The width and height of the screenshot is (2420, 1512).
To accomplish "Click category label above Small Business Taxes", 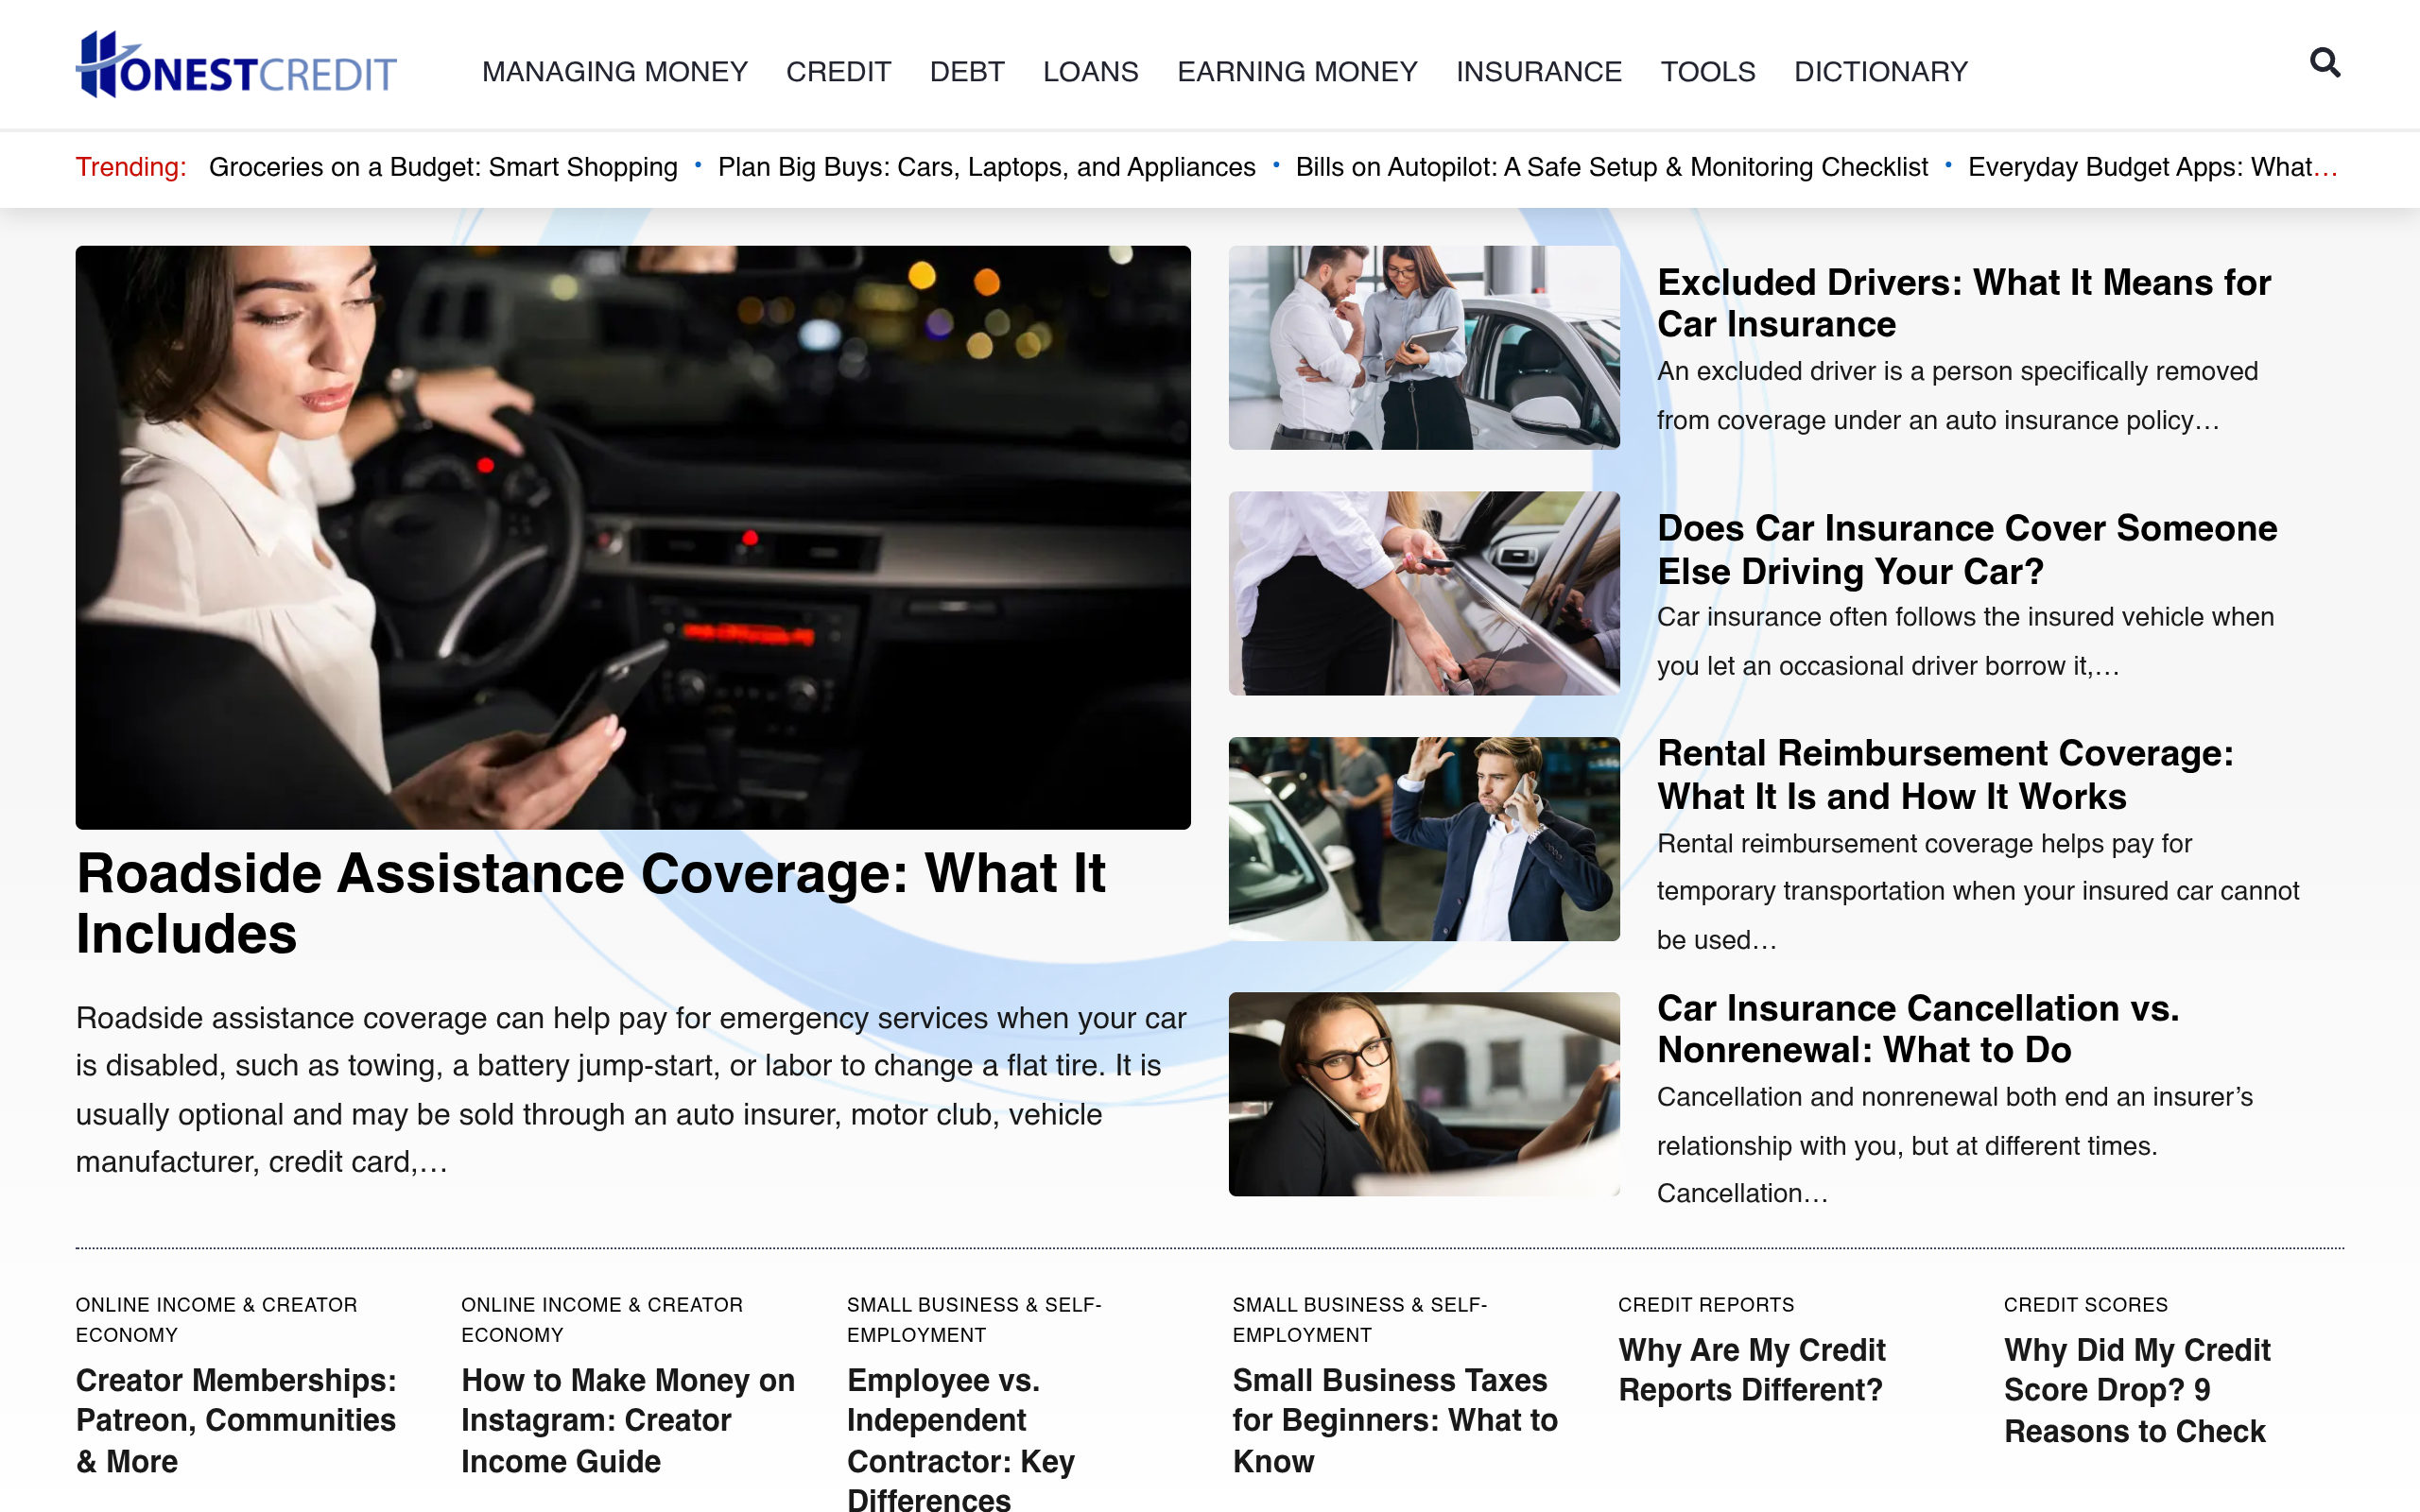I will pos(1359,1319).
